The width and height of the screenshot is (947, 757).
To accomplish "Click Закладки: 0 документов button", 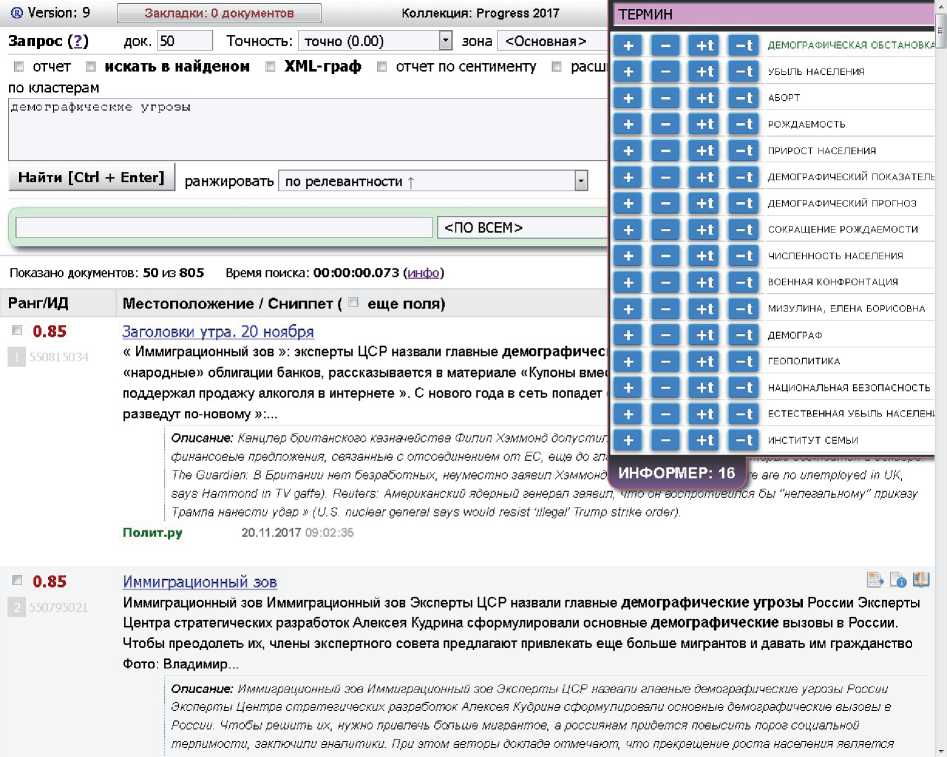I will pyautogui.click(x=219, y=13).
